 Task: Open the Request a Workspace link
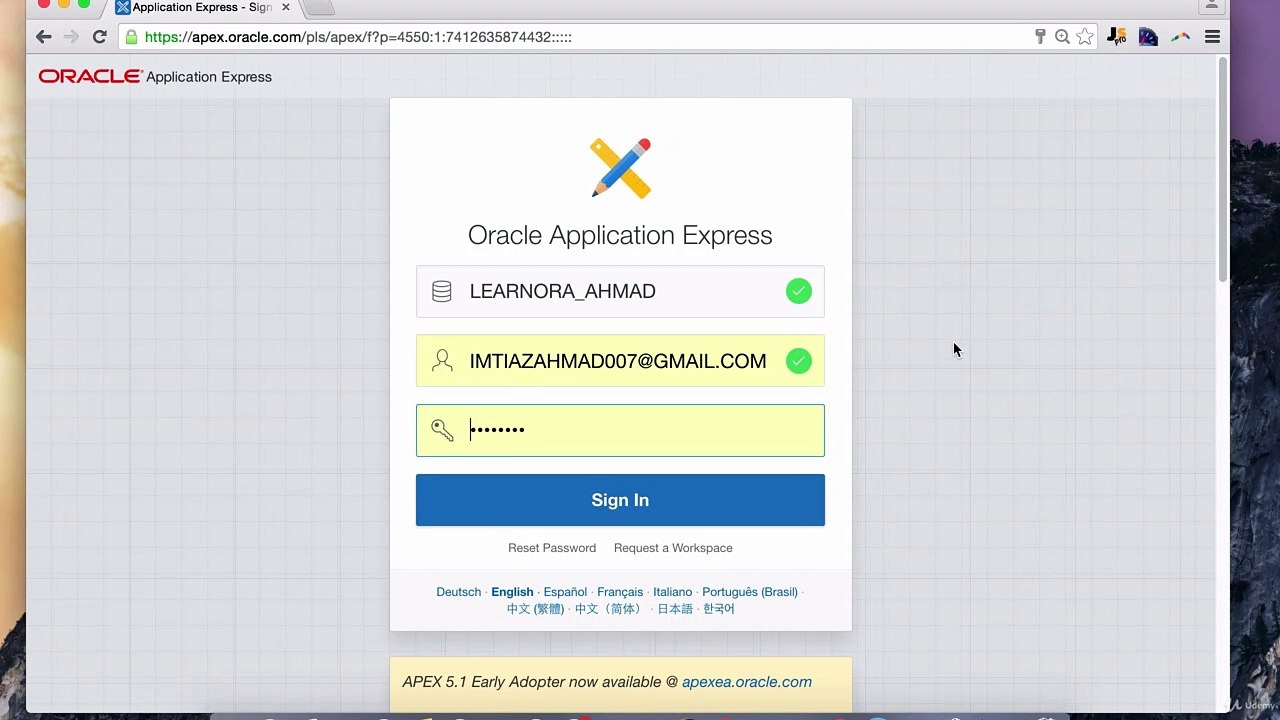pyautogui.click(x=673, y=548)
